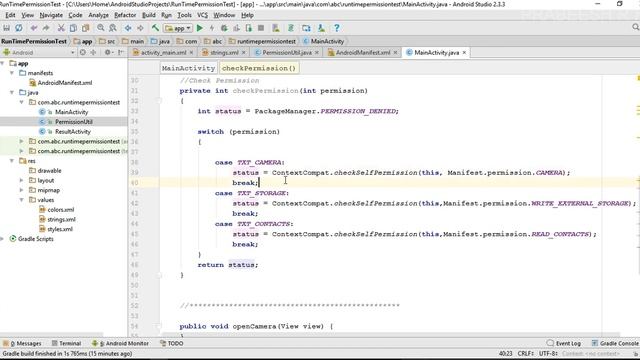
Task: Collapse the res folder node
Action: (x=12, y=161)
